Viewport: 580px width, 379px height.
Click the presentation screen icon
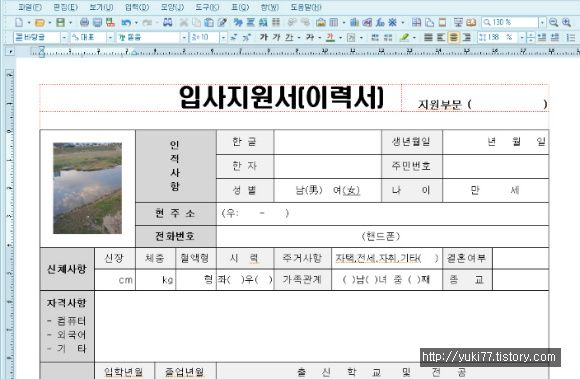coord(458,23)
